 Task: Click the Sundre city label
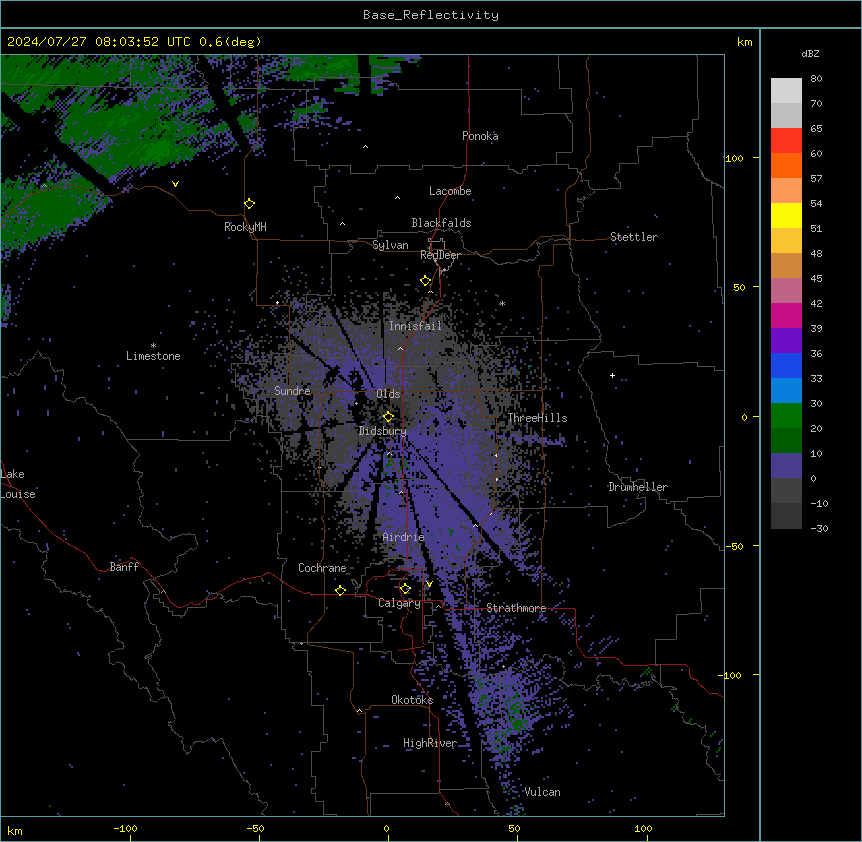tap(292, 391)
